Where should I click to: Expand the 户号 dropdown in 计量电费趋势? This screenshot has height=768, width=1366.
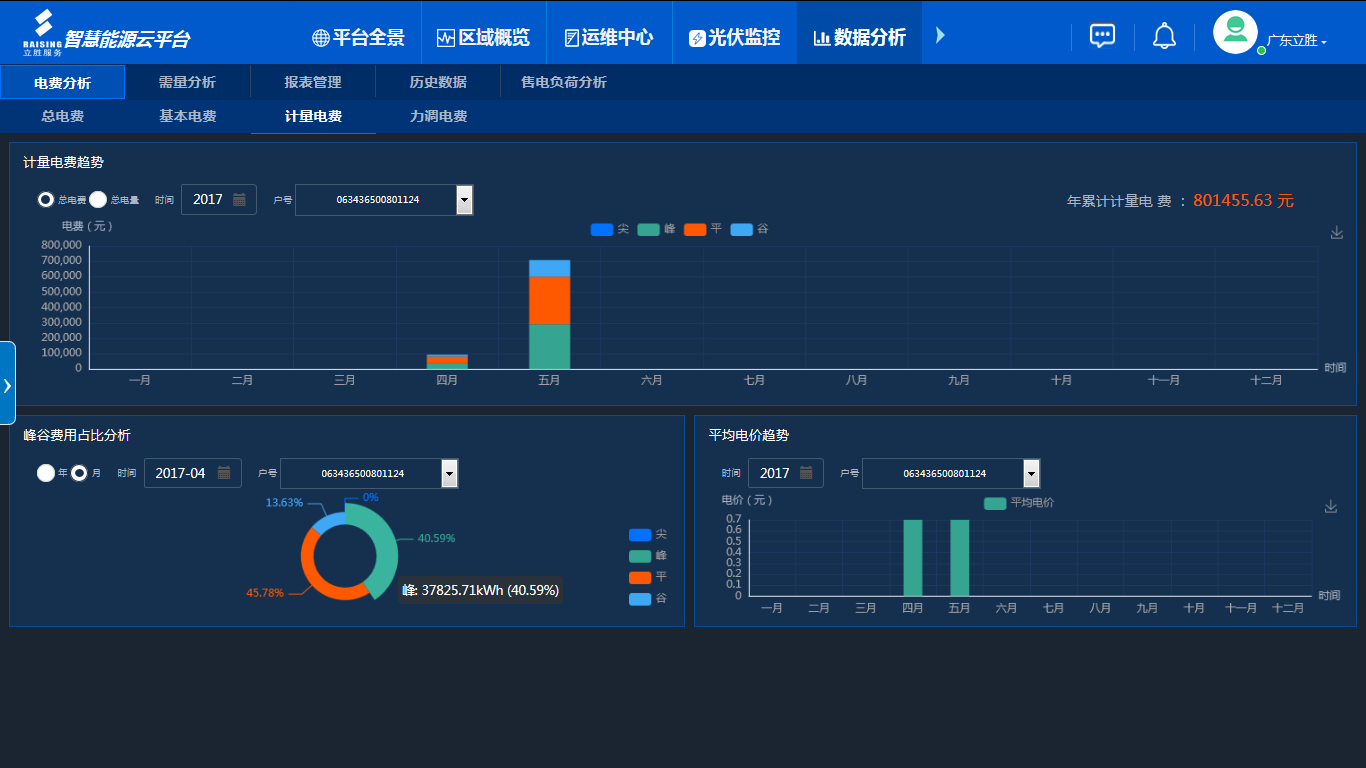(464, 199)
